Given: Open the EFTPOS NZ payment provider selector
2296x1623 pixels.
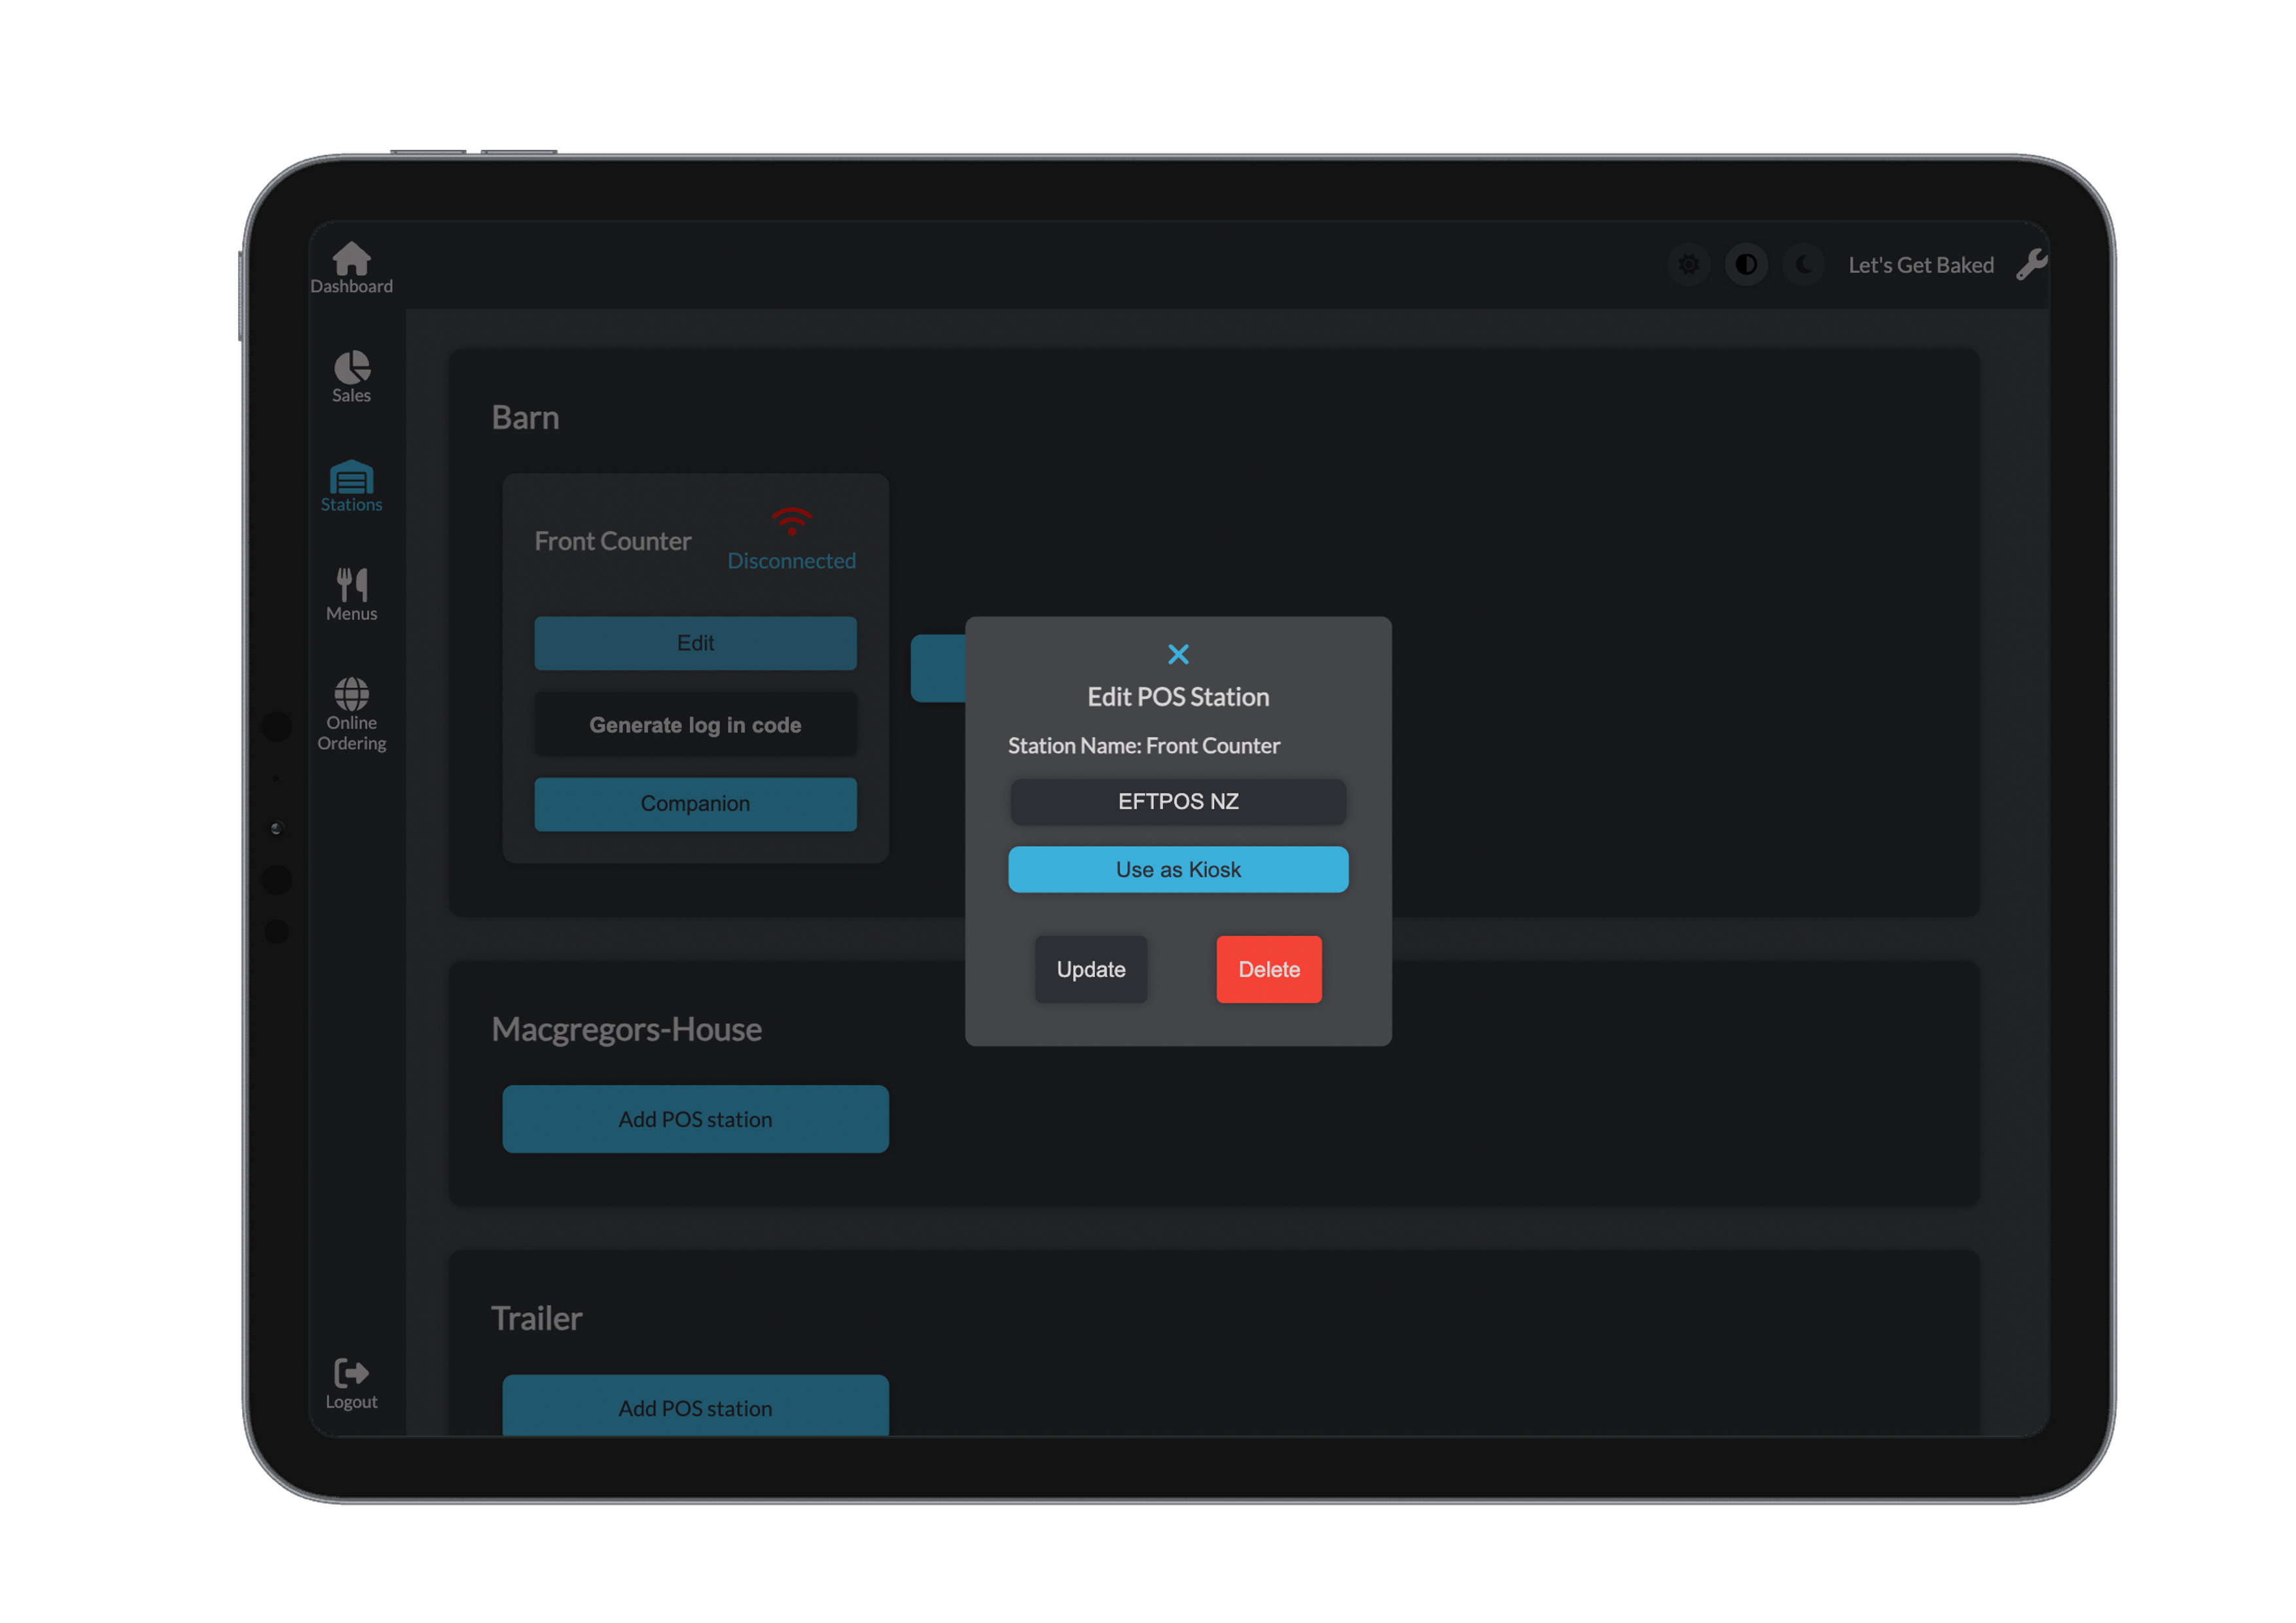Looking at the screenshot, I should 1178,801.
